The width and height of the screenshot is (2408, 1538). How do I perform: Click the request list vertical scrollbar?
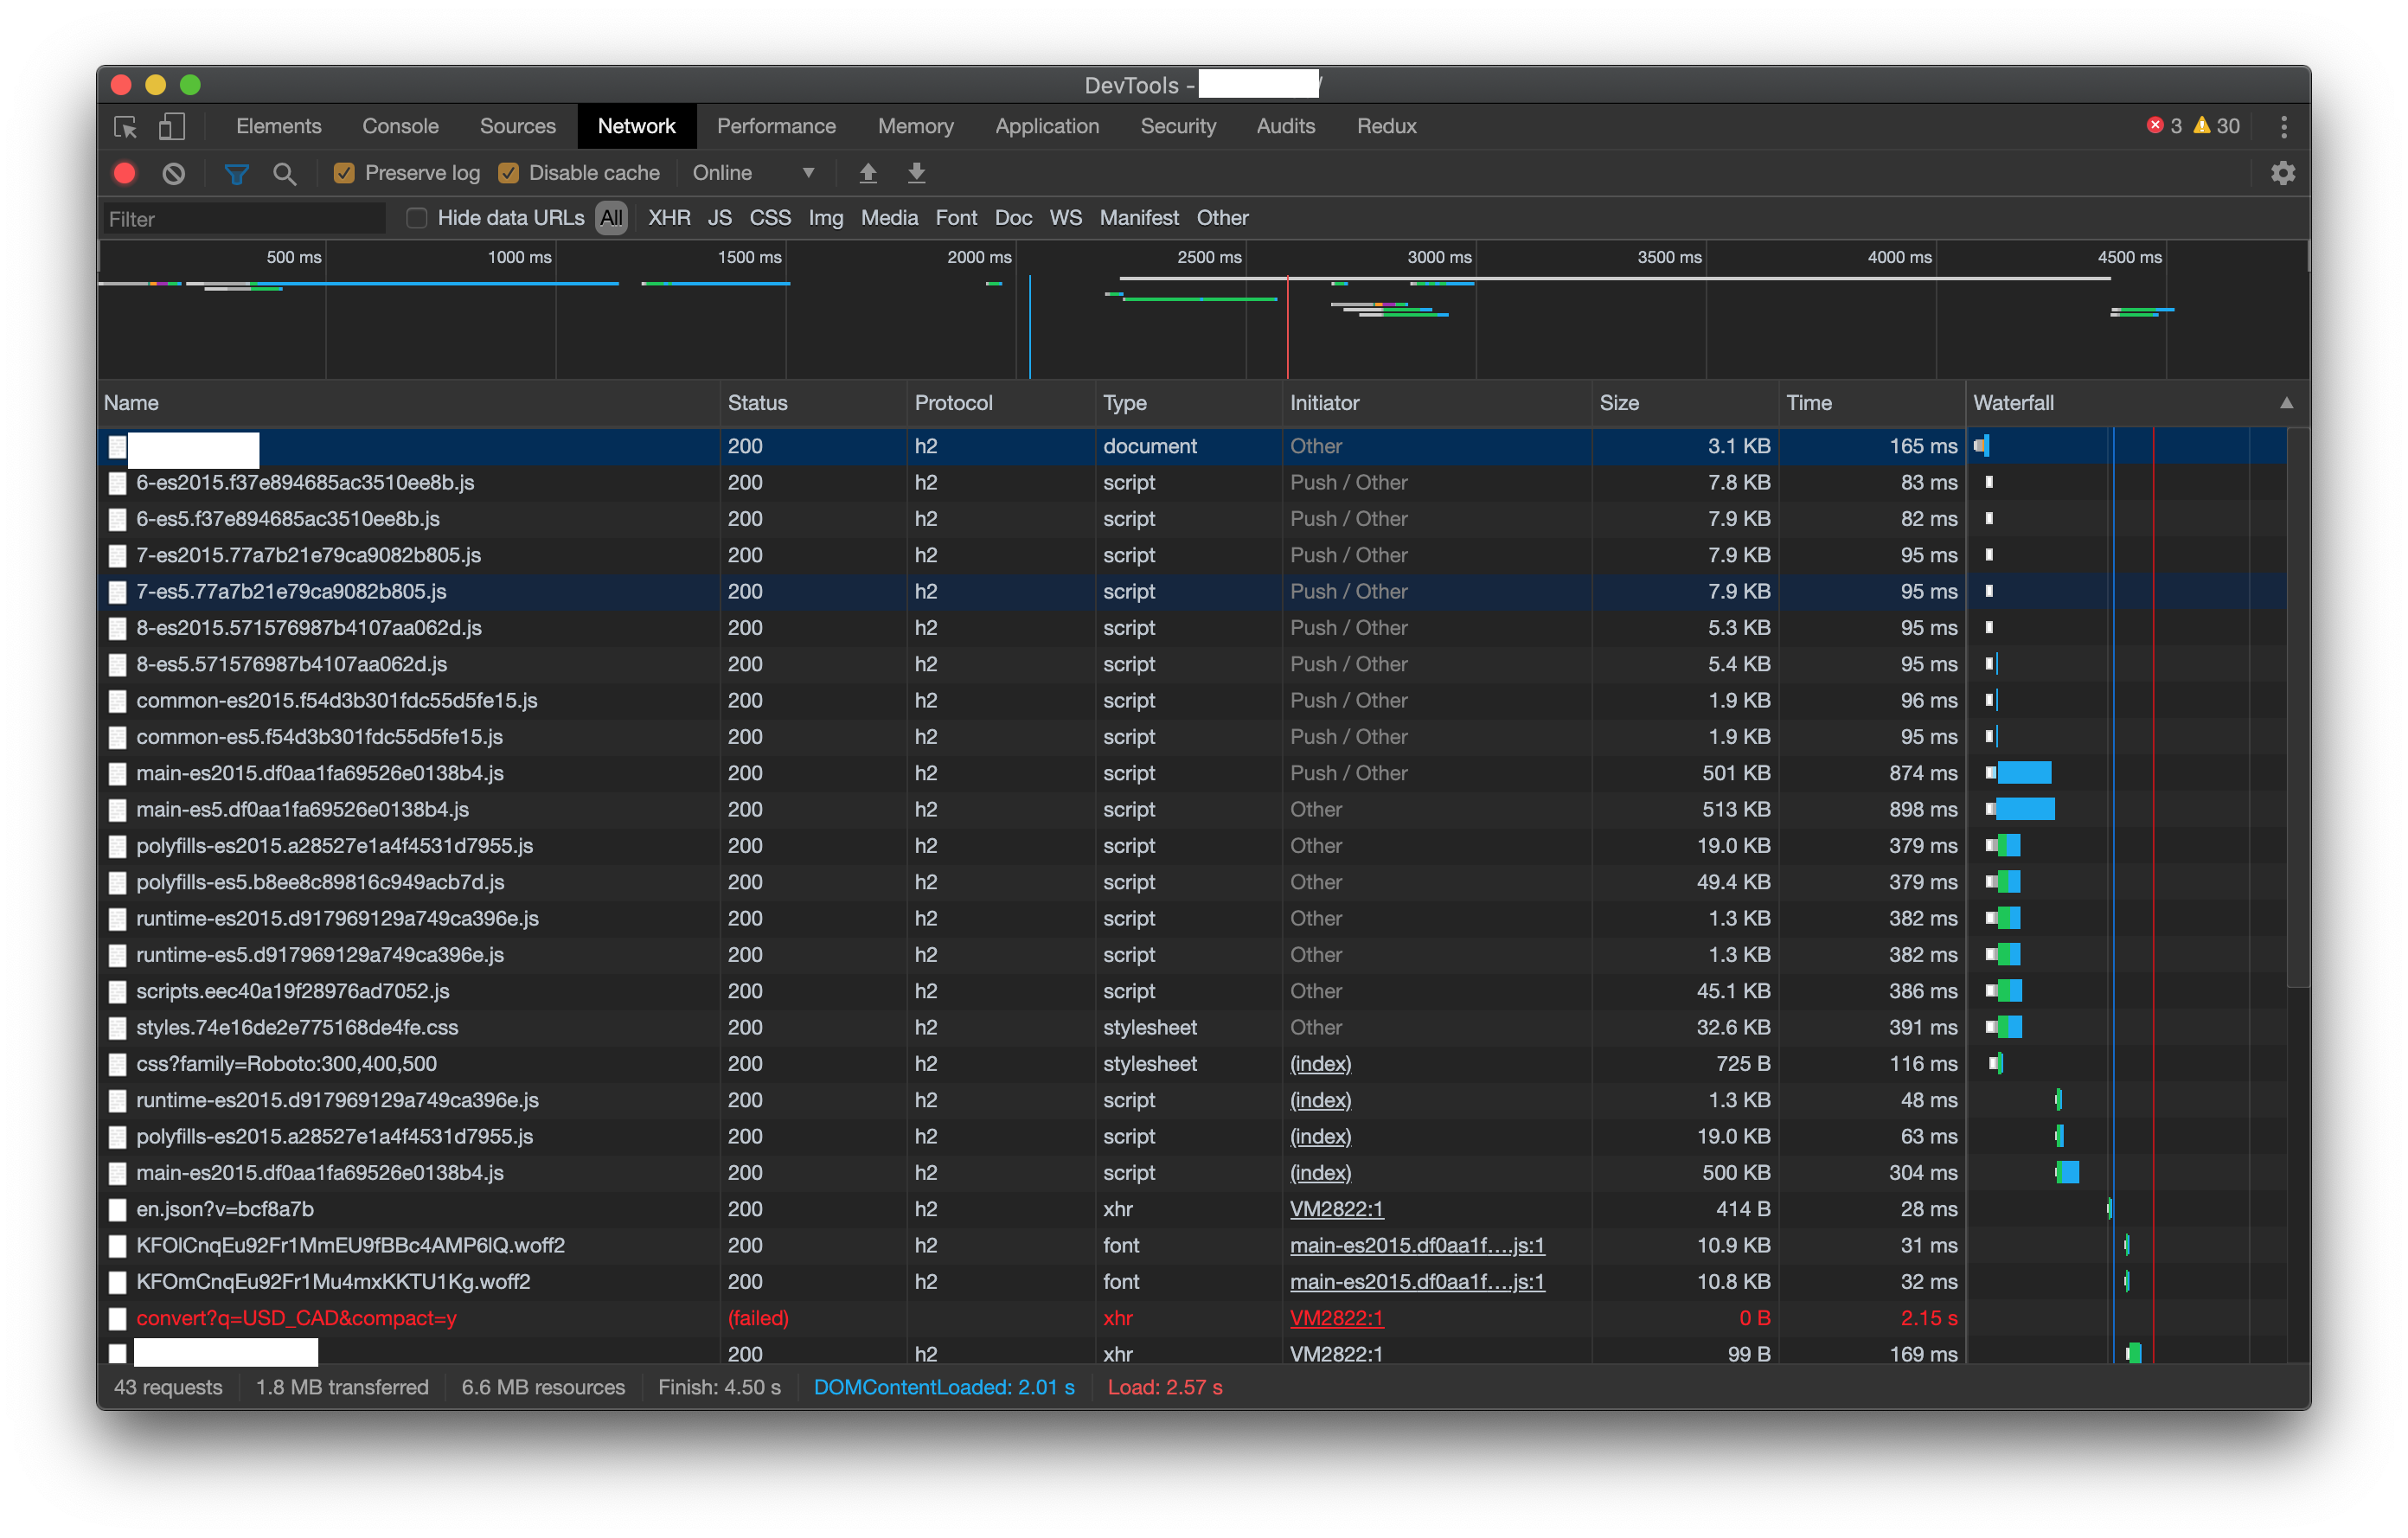click(2298, 708)
